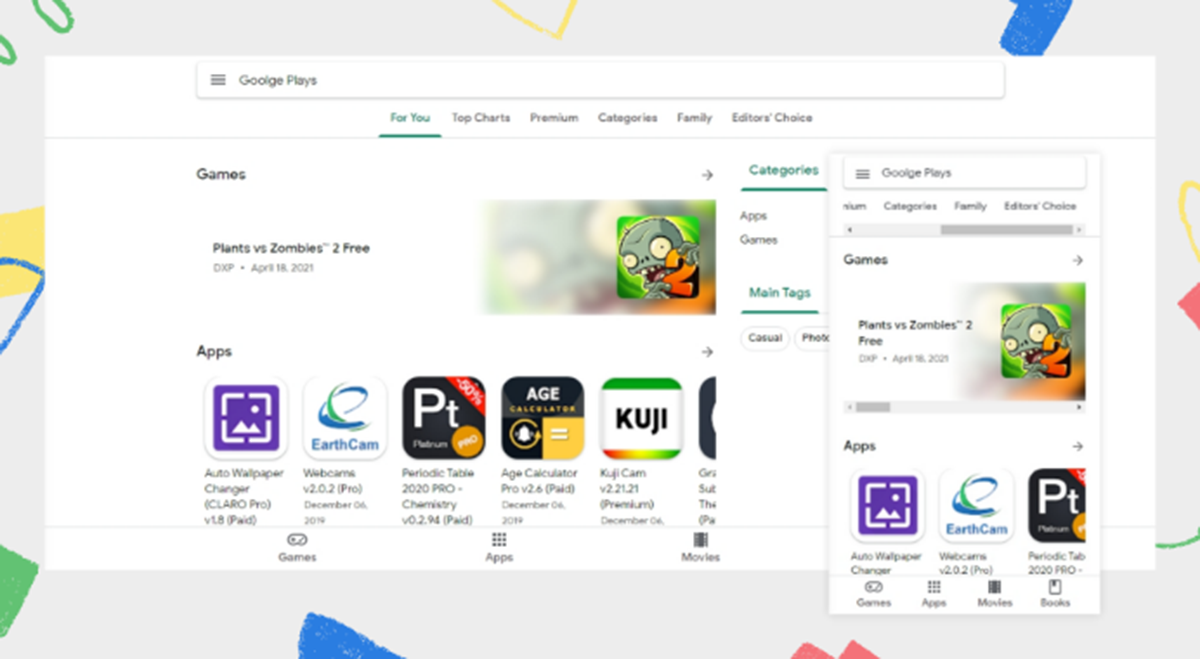Click the Games arrow in mobile preview
The image size is (1200, 659).
coord(1077,260)
